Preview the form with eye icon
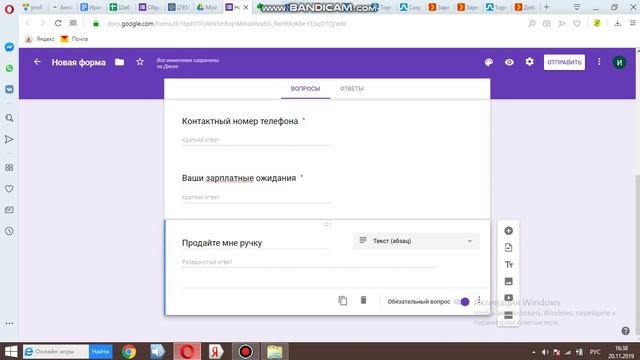This screenshot has height=360, width=640. (509, 62)
